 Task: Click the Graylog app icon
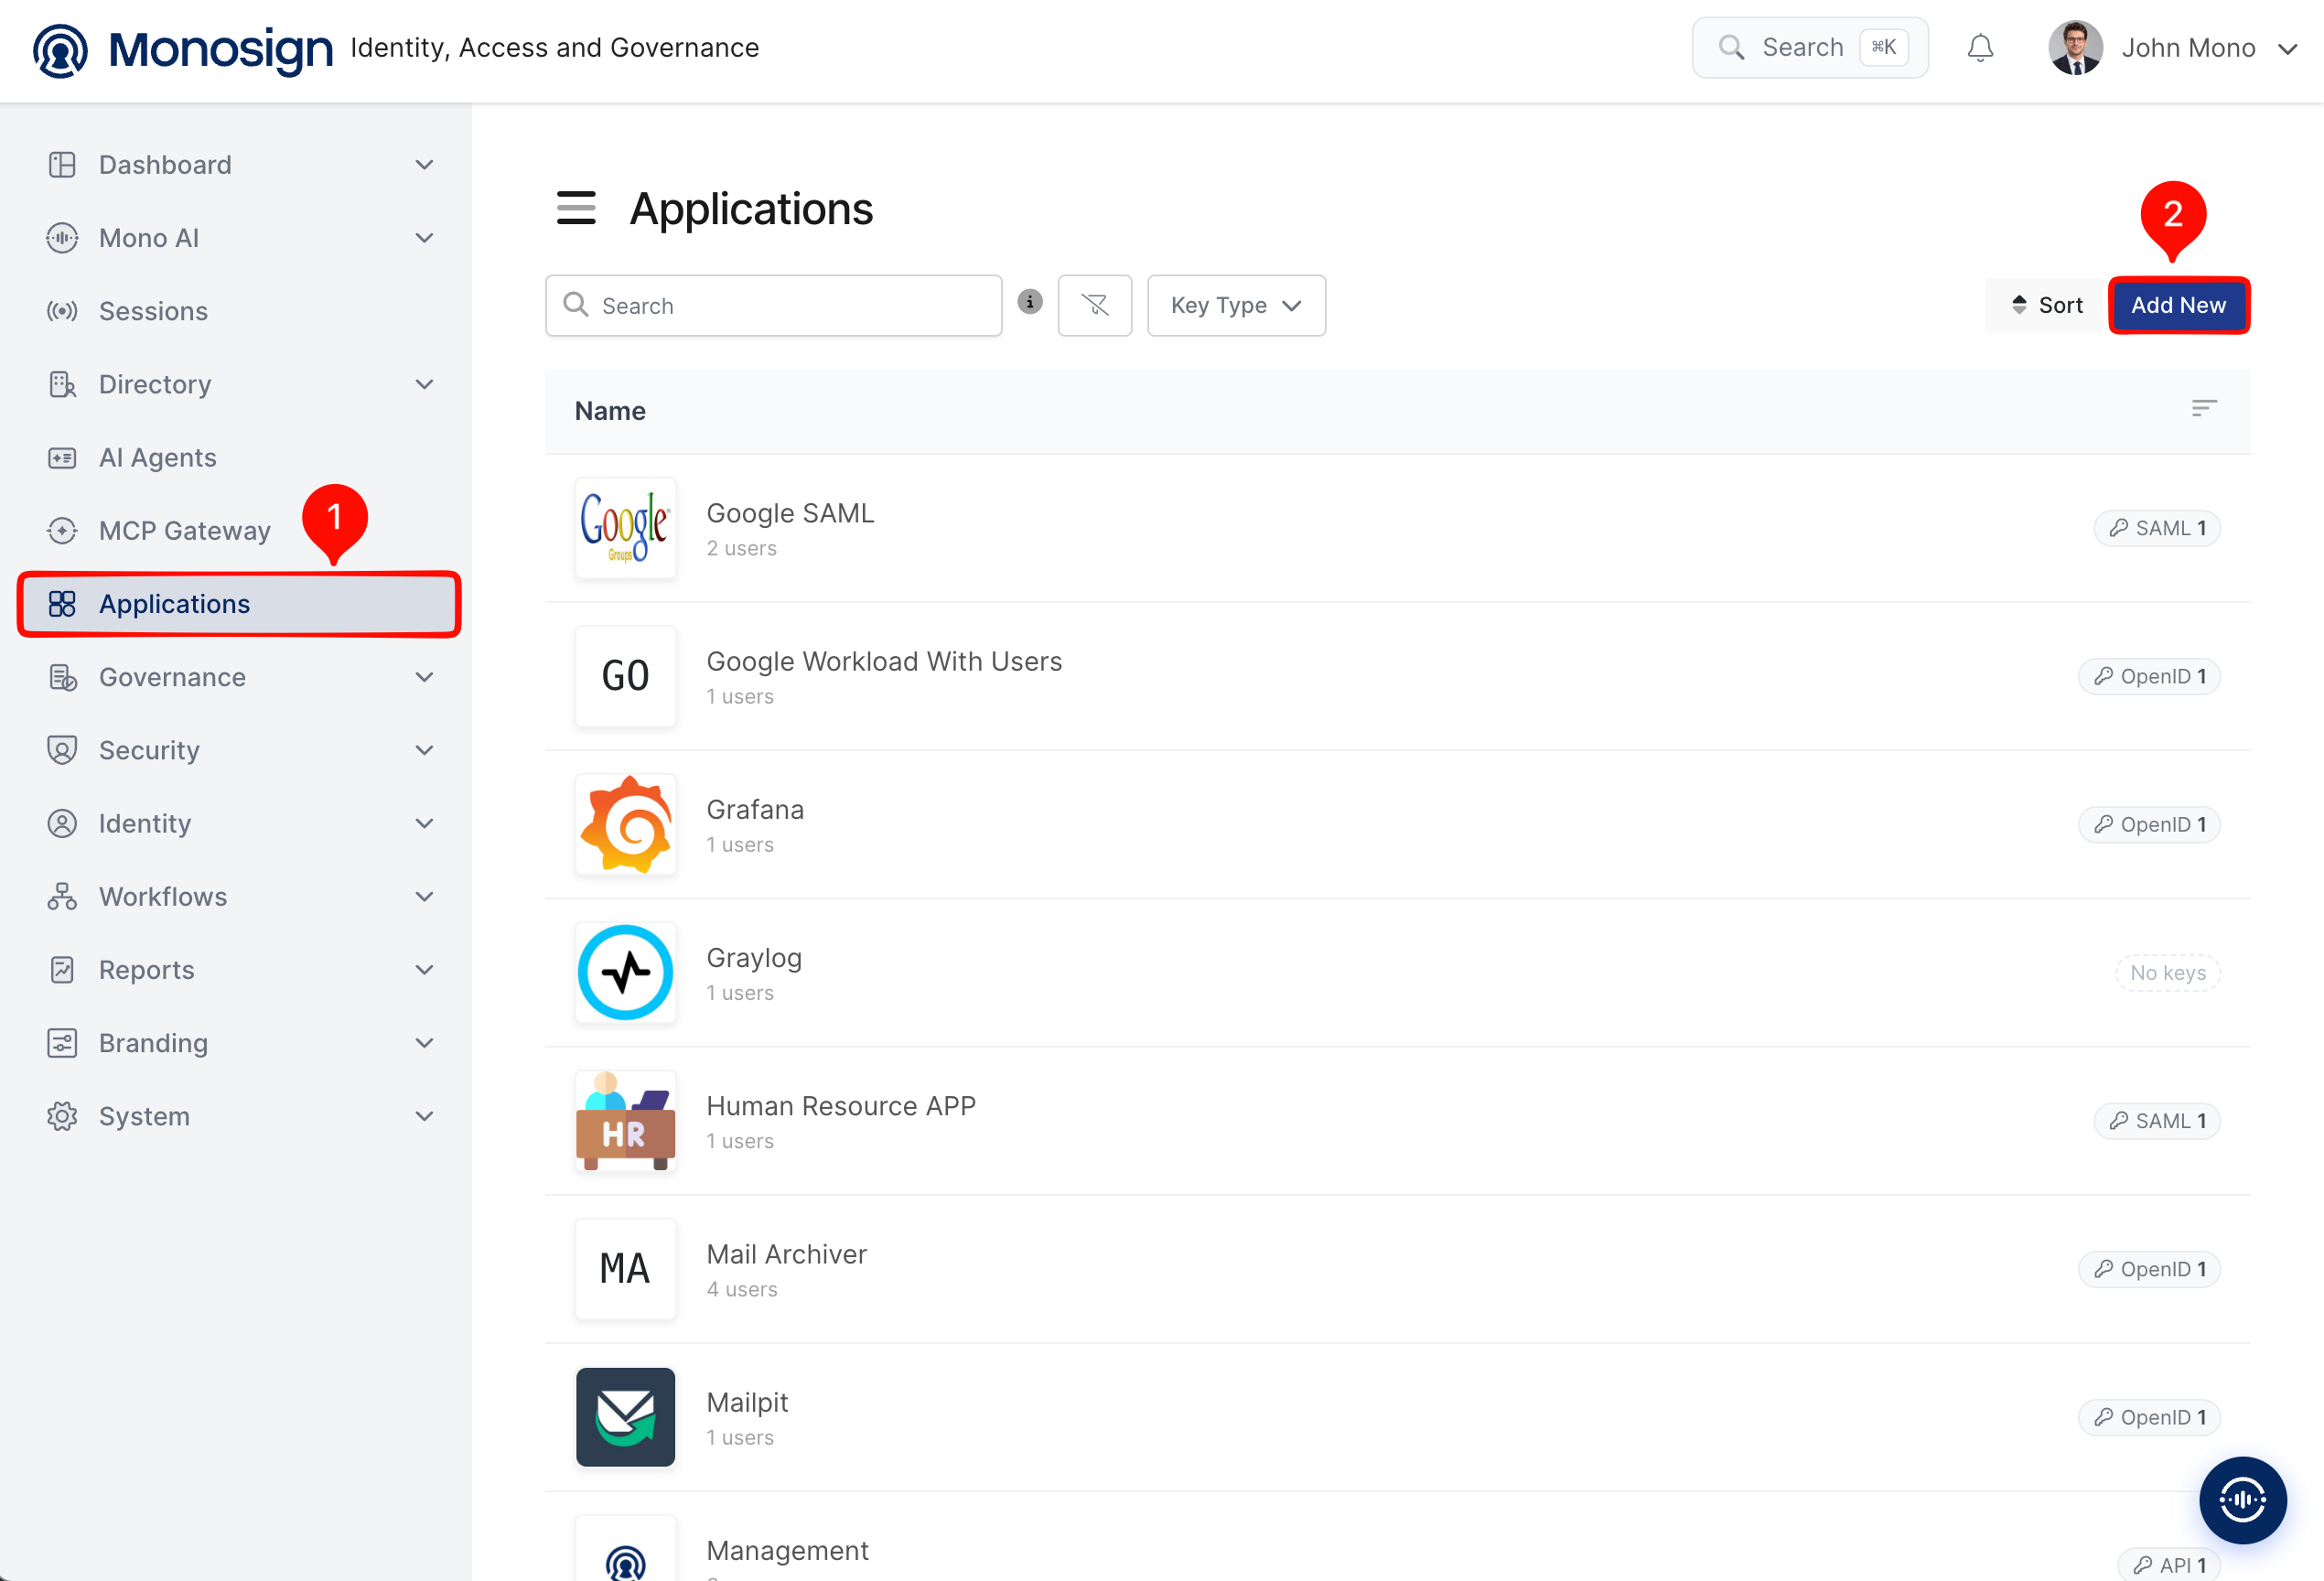[x=625, y=972]
